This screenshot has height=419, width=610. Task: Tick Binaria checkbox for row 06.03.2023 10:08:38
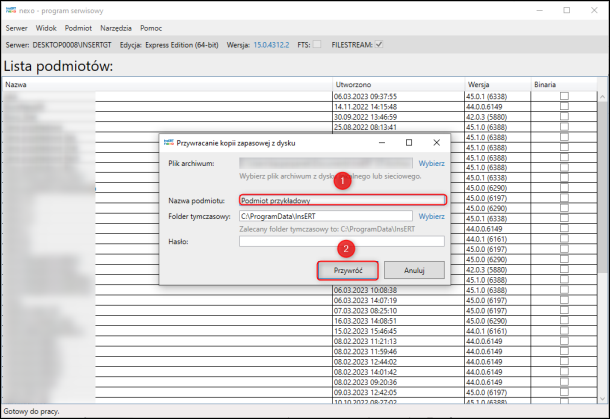[x=564, y=289]
